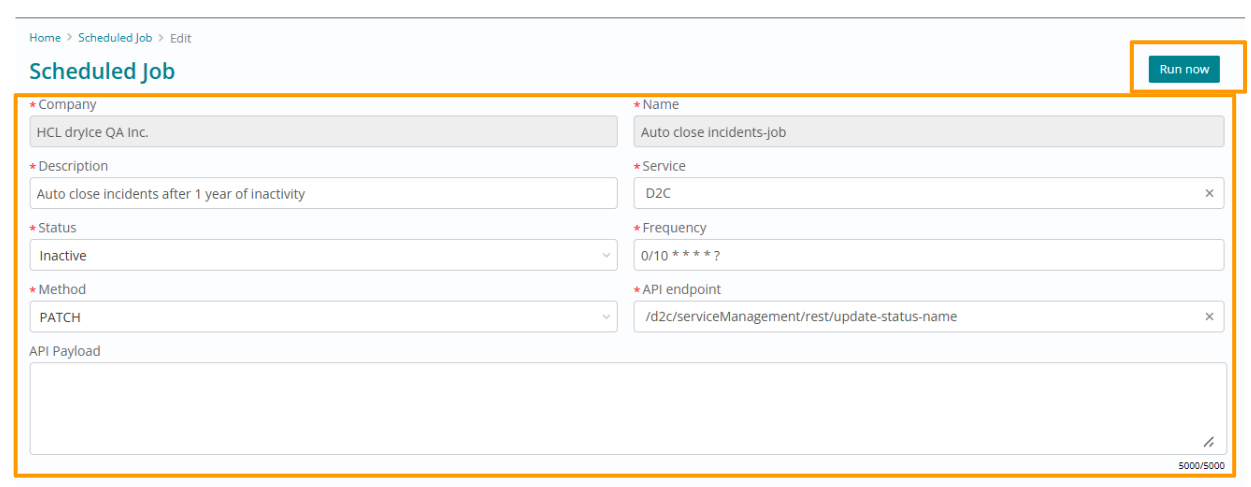The width and height of the screenshot is (1251, 487).
Task: Clear the API endpoint using its X icon
Action: [1208, 317]
